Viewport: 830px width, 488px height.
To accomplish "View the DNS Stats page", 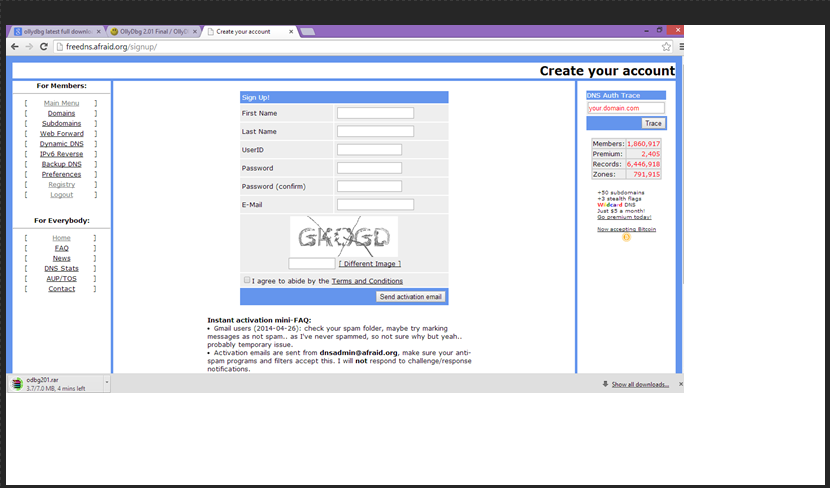I will point(61,268).
